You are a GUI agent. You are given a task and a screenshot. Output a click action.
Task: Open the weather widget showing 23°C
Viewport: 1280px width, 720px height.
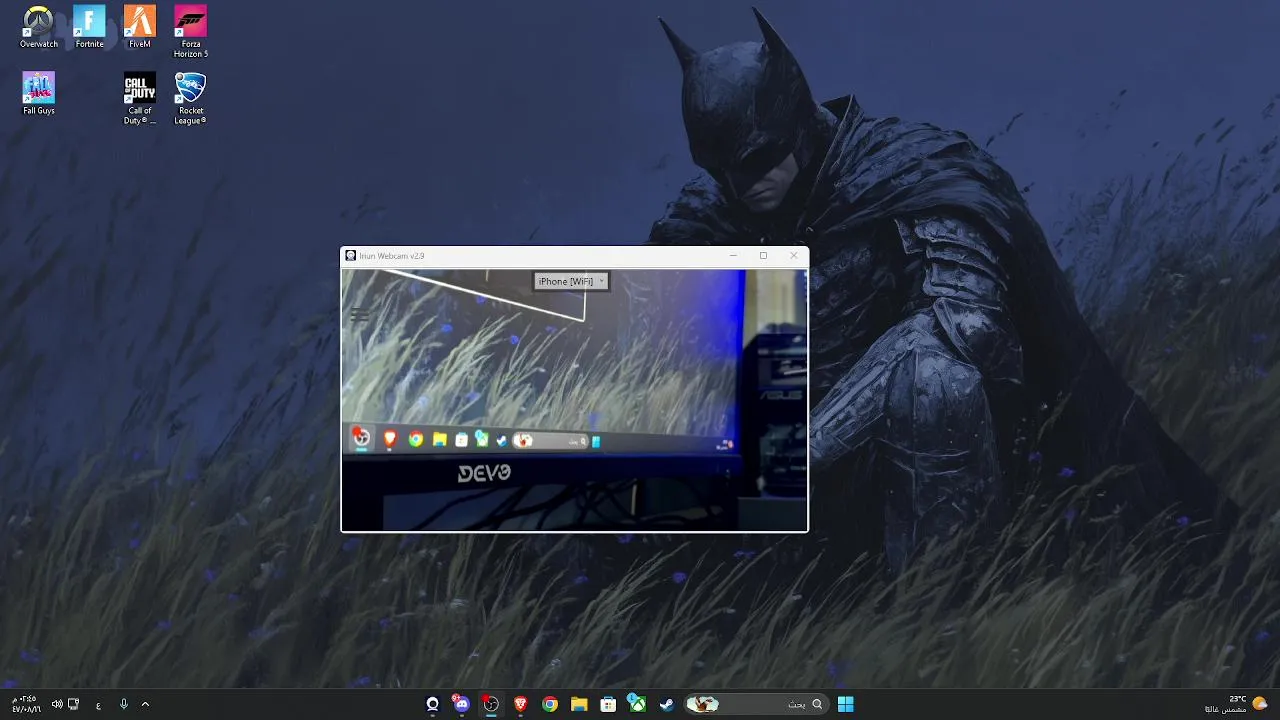(1236, 704)
